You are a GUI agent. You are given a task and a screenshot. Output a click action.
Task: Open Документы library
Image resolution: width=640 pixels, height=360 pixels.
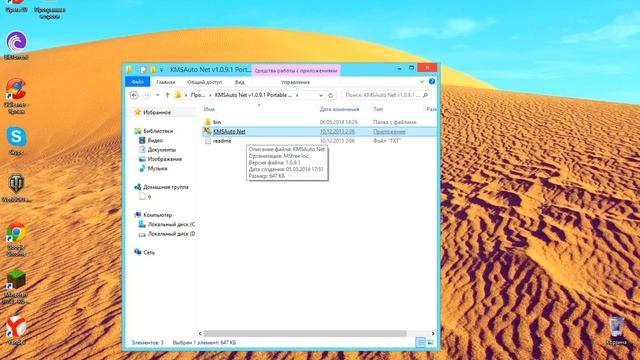point(162,150)
